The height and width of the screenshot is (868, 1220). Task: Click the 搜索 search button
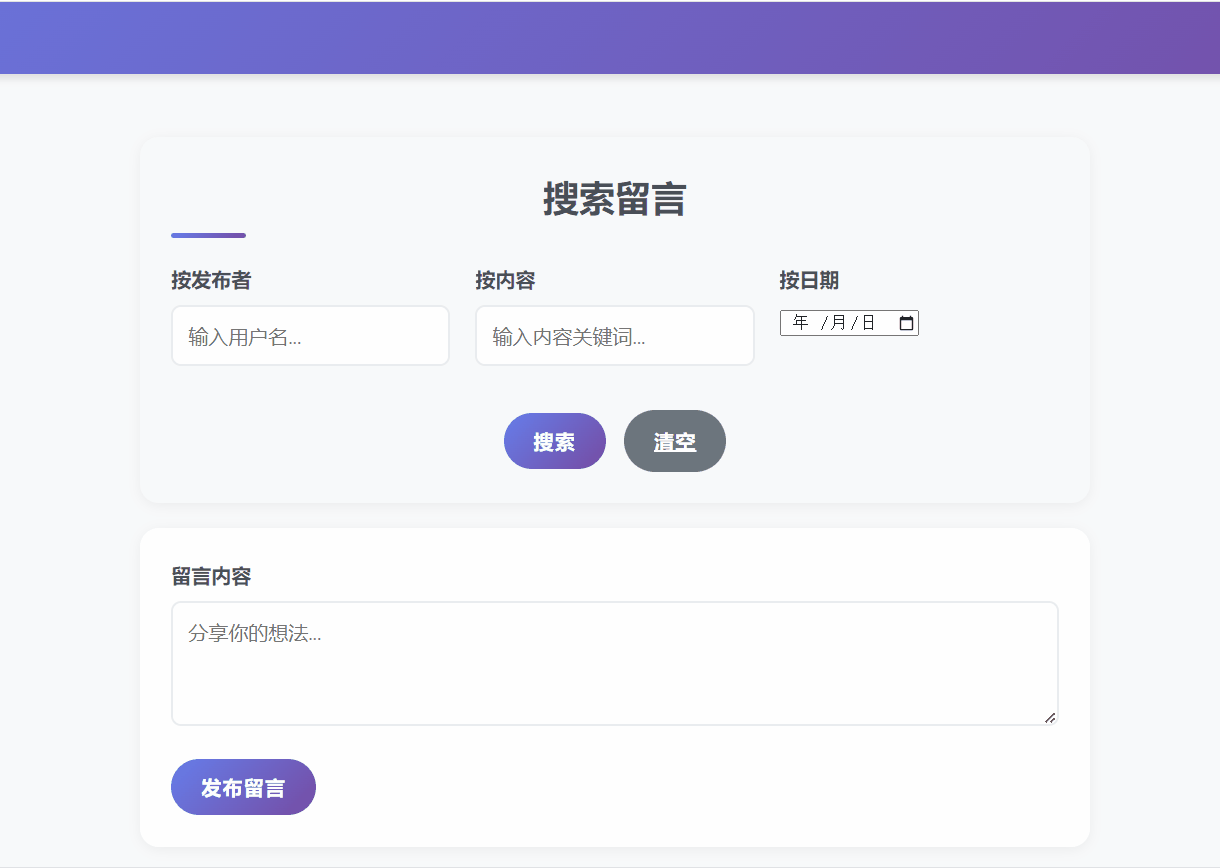(x=554, y=441)
